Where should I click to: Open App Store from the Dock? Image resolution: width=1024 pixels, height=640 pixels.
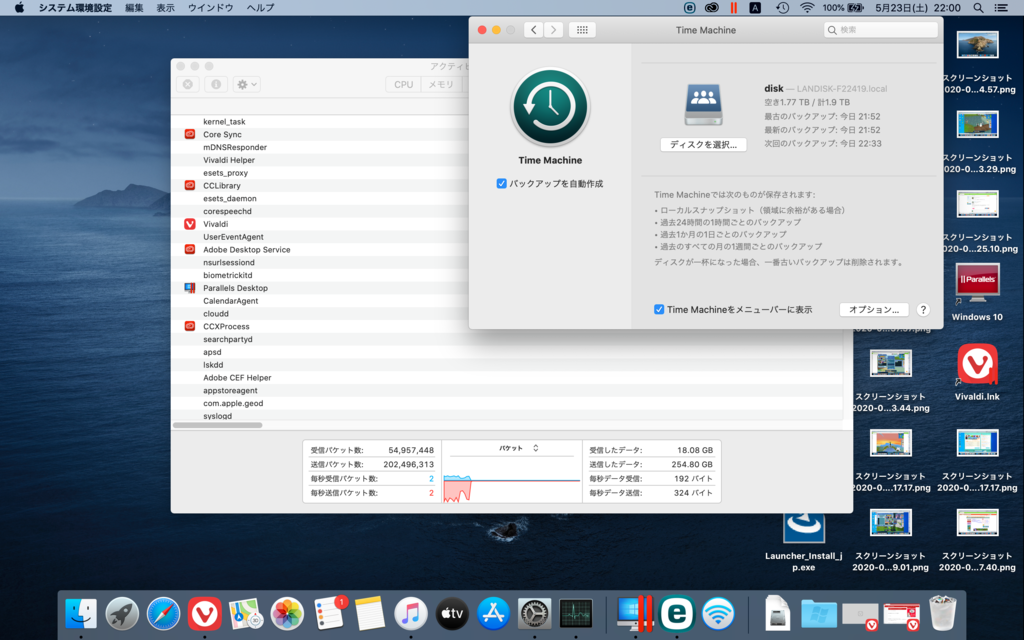pyautogui.click(x=494, y=613)
